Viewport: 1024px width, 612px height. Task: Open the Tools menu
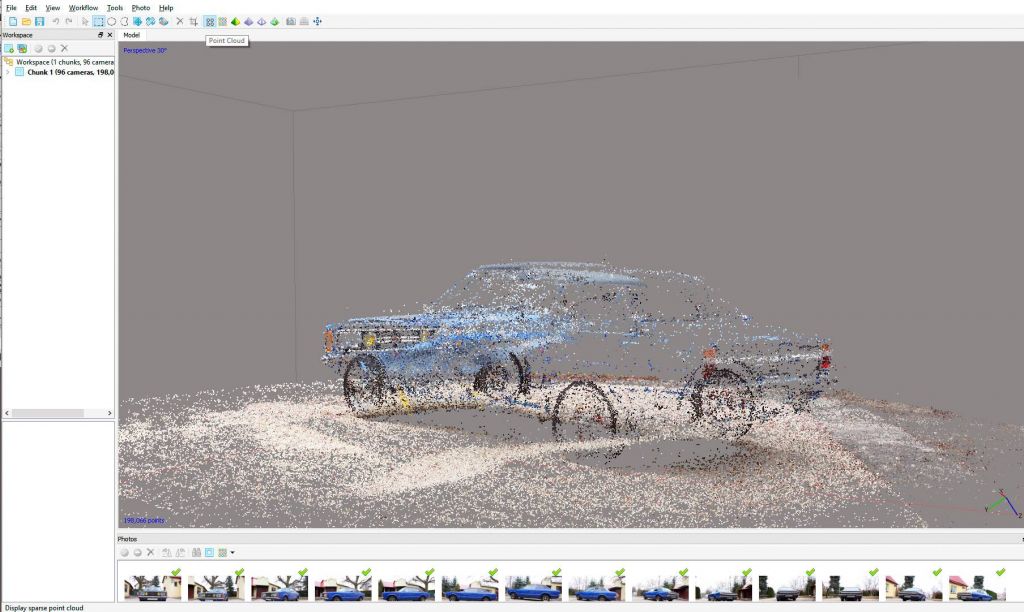[115, 7]
